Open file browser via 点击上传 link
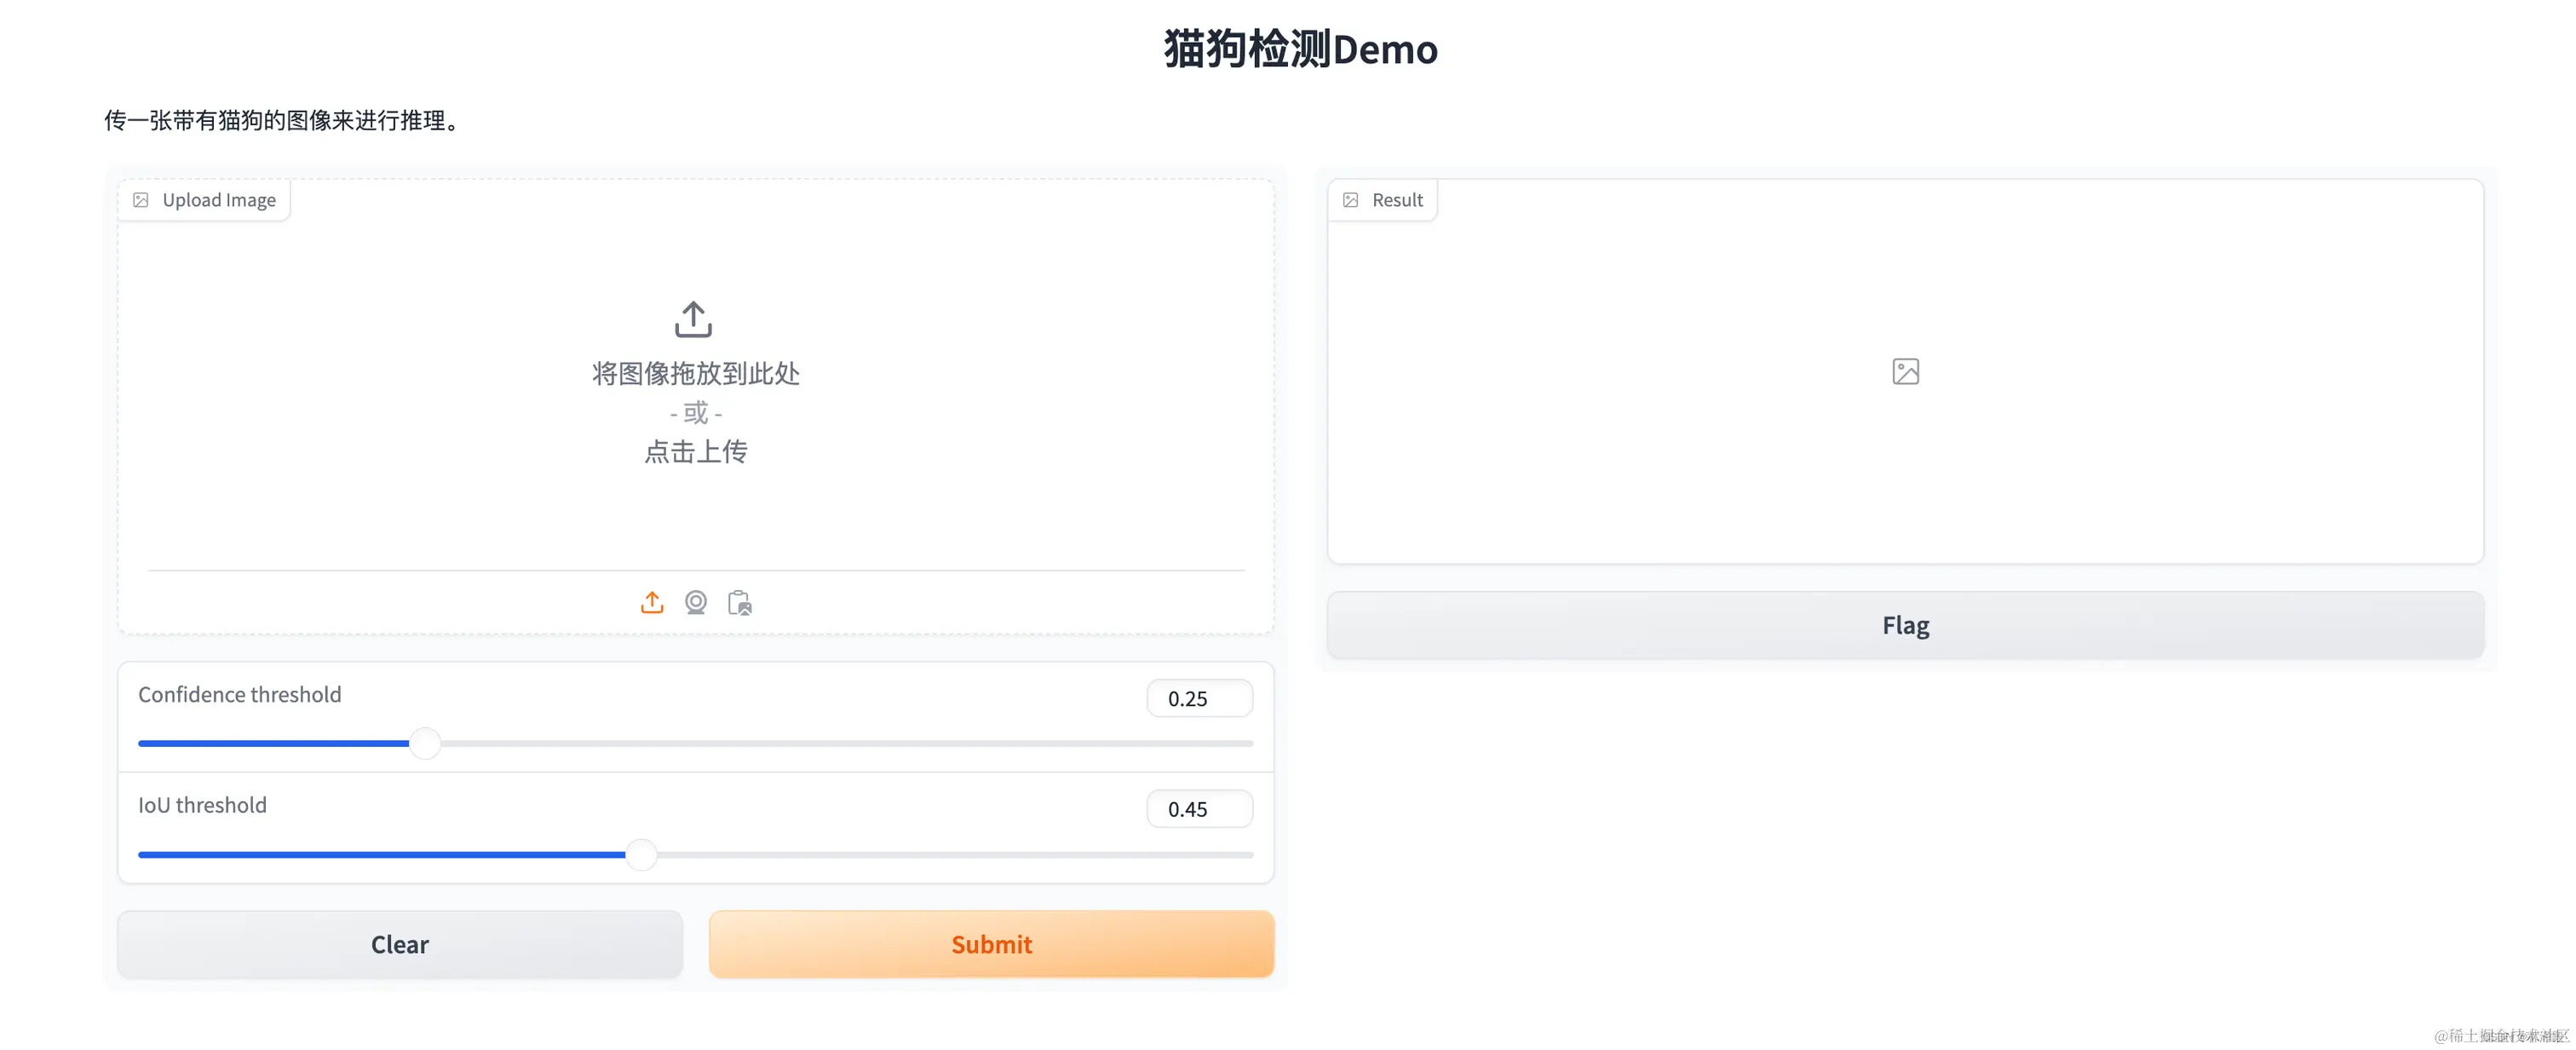Image resolution: width=2576 pixels, height=1050 pixels. pyautogui.click(x=696, y=452)
